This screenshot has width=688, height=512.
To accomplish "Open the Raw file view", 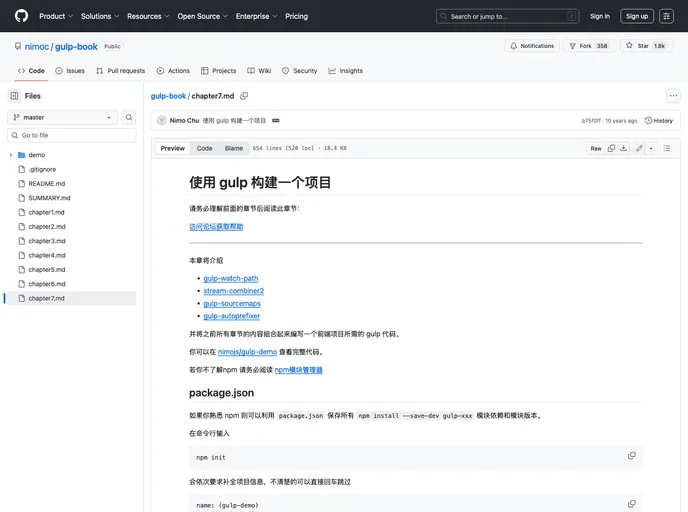I will (596, 148).
